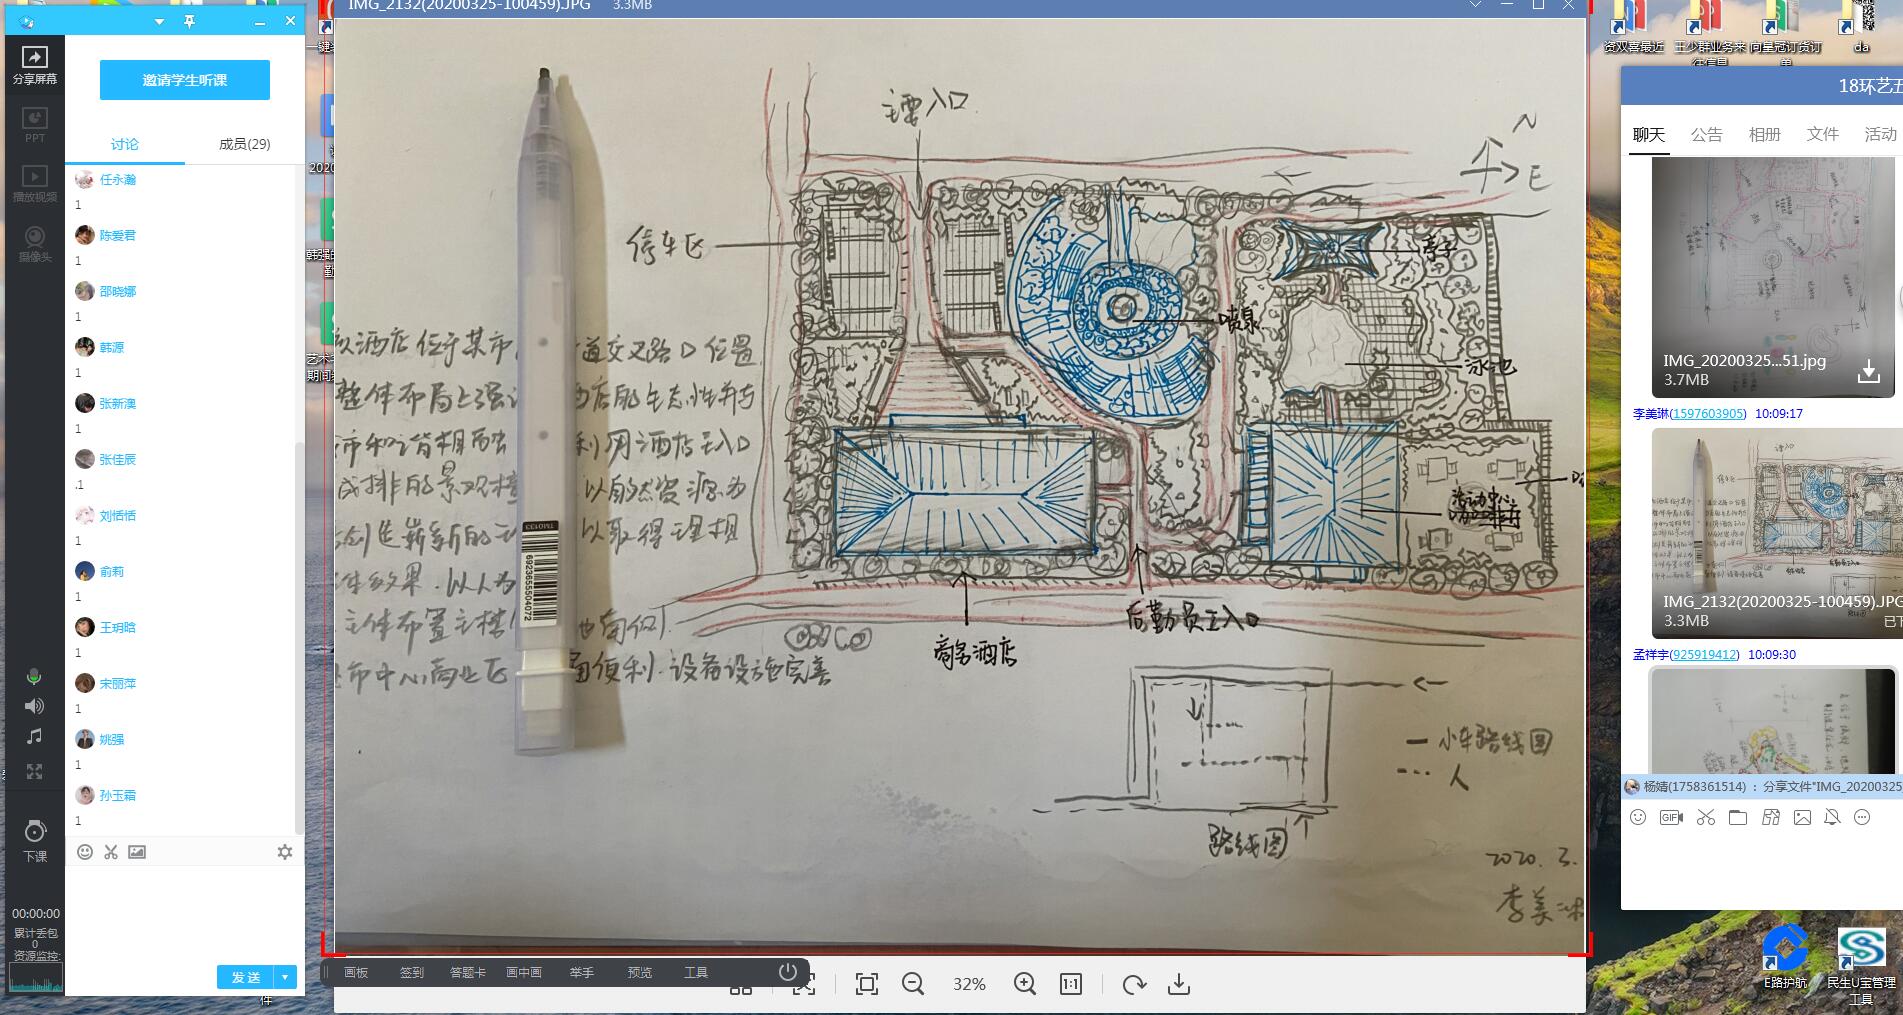
Task: Toggle the speaker volume icon in sidebar
Action: [x=34, y=706]
